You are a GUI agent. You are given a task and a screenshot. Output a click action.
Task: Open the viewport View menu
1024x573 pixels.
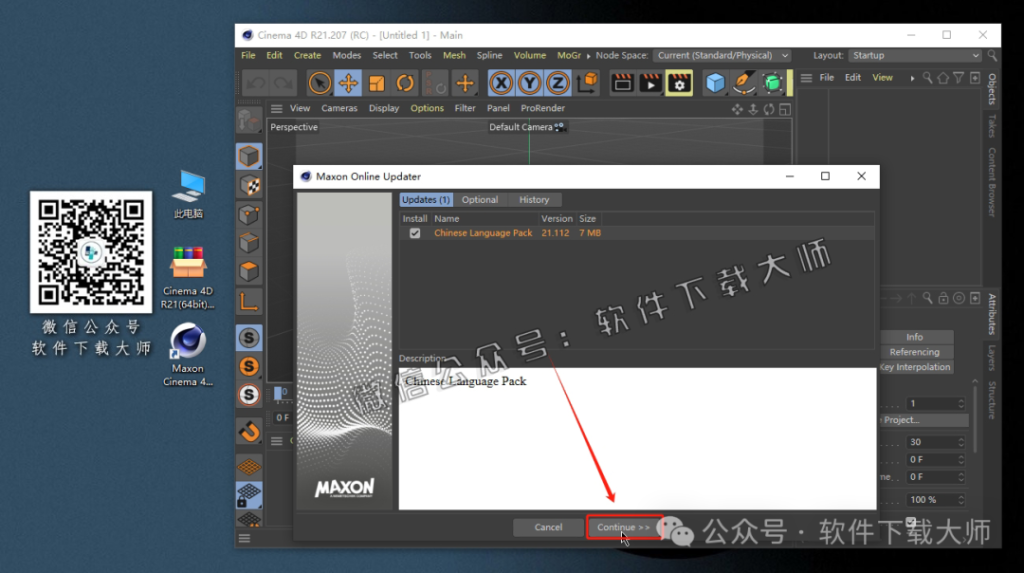click(x=300, y=108)
